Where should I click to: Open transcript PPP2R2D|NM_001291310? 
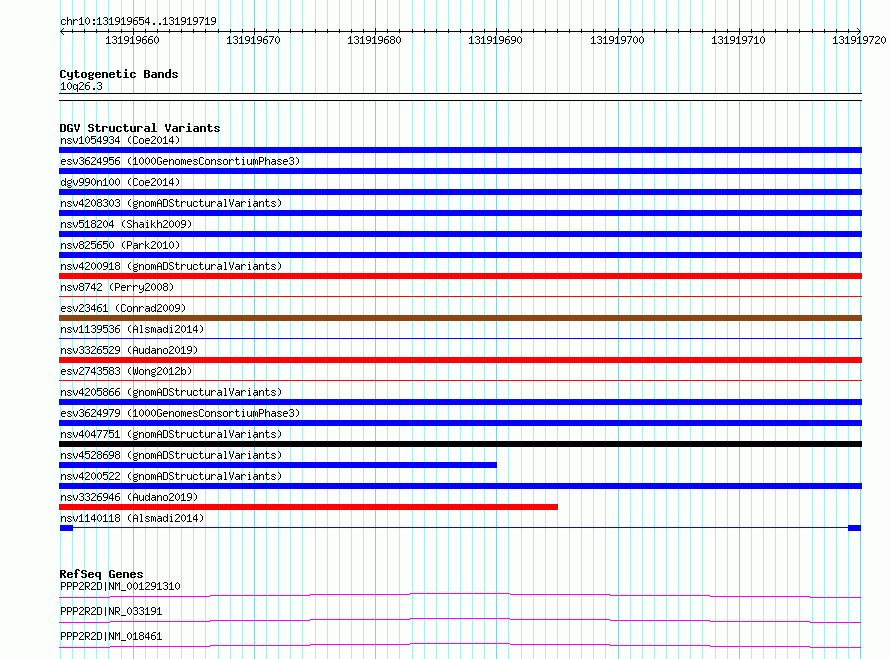120,586
